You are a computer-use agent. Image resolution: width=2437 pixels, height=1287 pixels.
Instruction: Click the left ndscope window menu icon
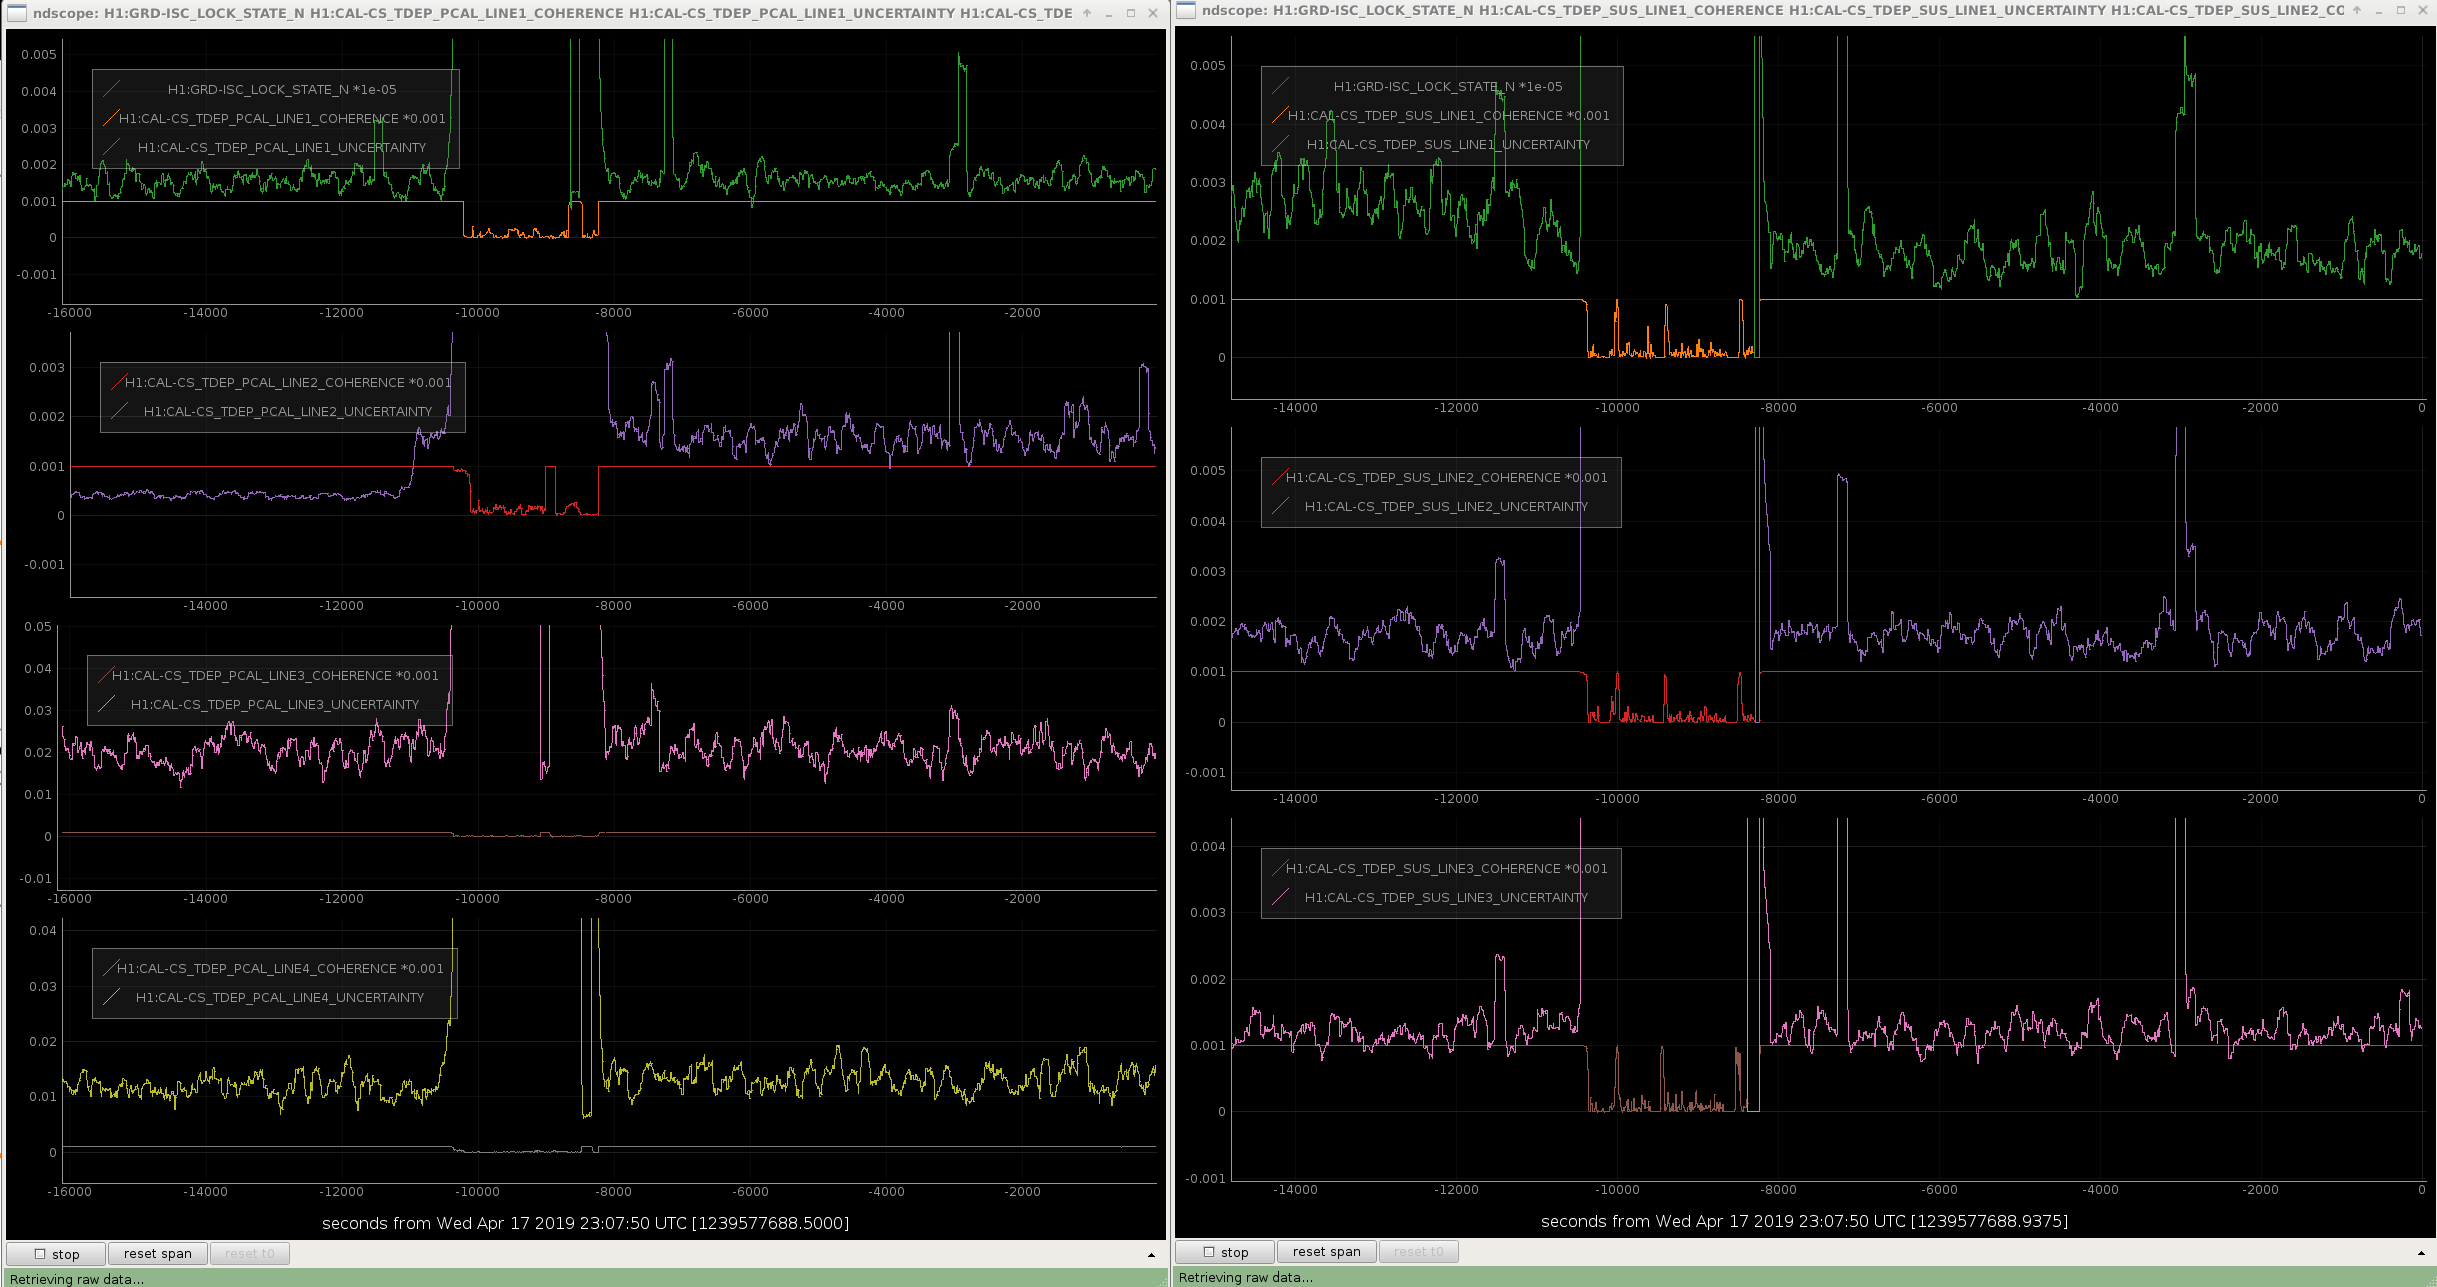17,13
